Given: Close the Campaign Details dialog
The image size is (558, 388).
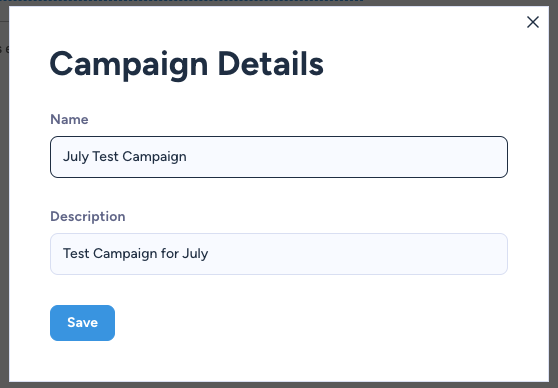Looking at the screenshot, I should tap(533, 22).
